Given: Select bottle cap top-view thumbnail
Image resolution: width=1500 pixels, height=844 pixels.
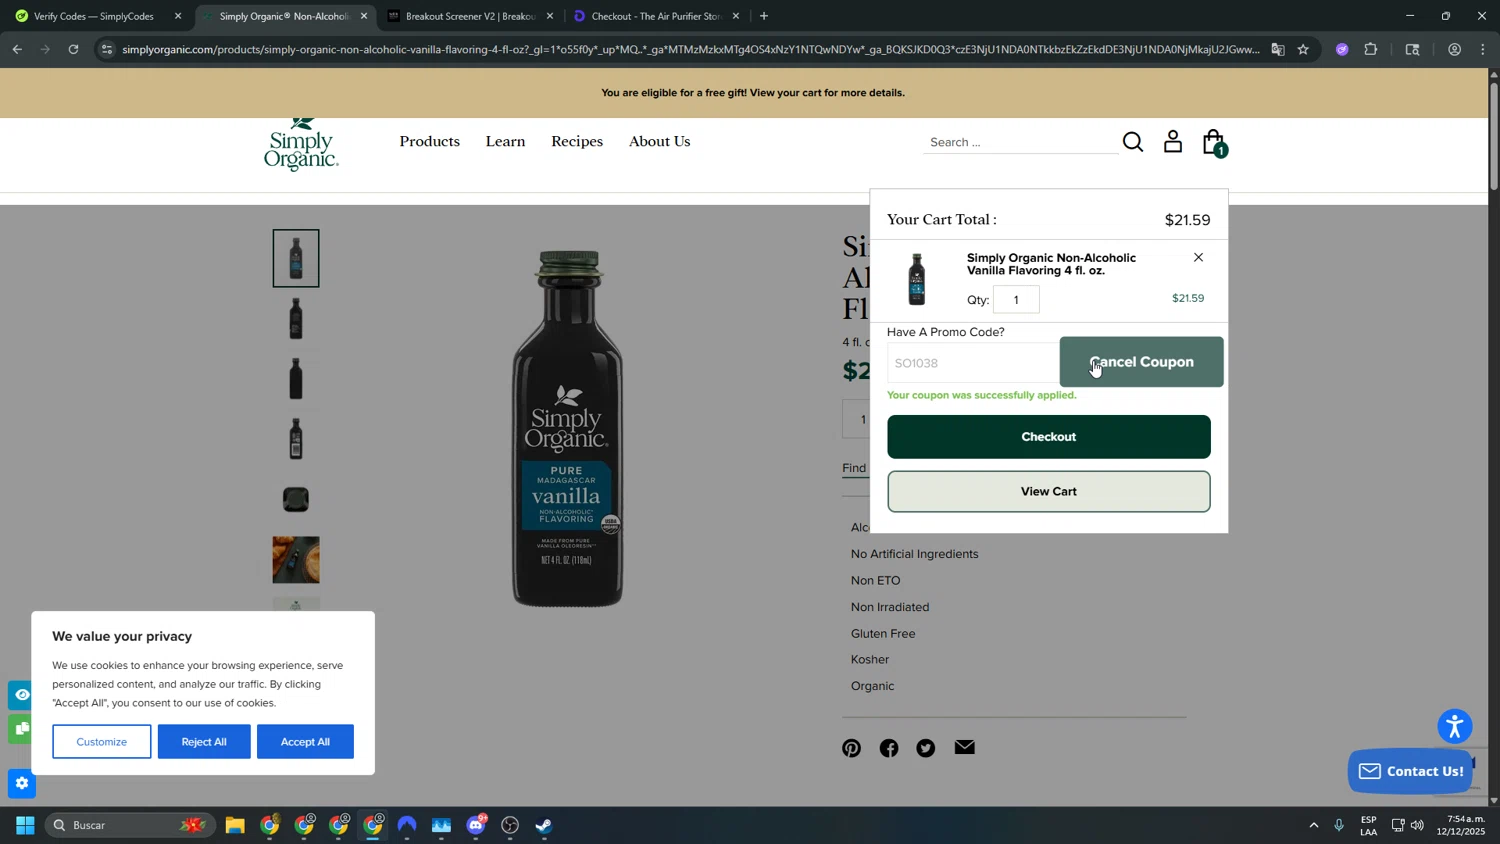Looking at the screenshot, I should point(296,499).
